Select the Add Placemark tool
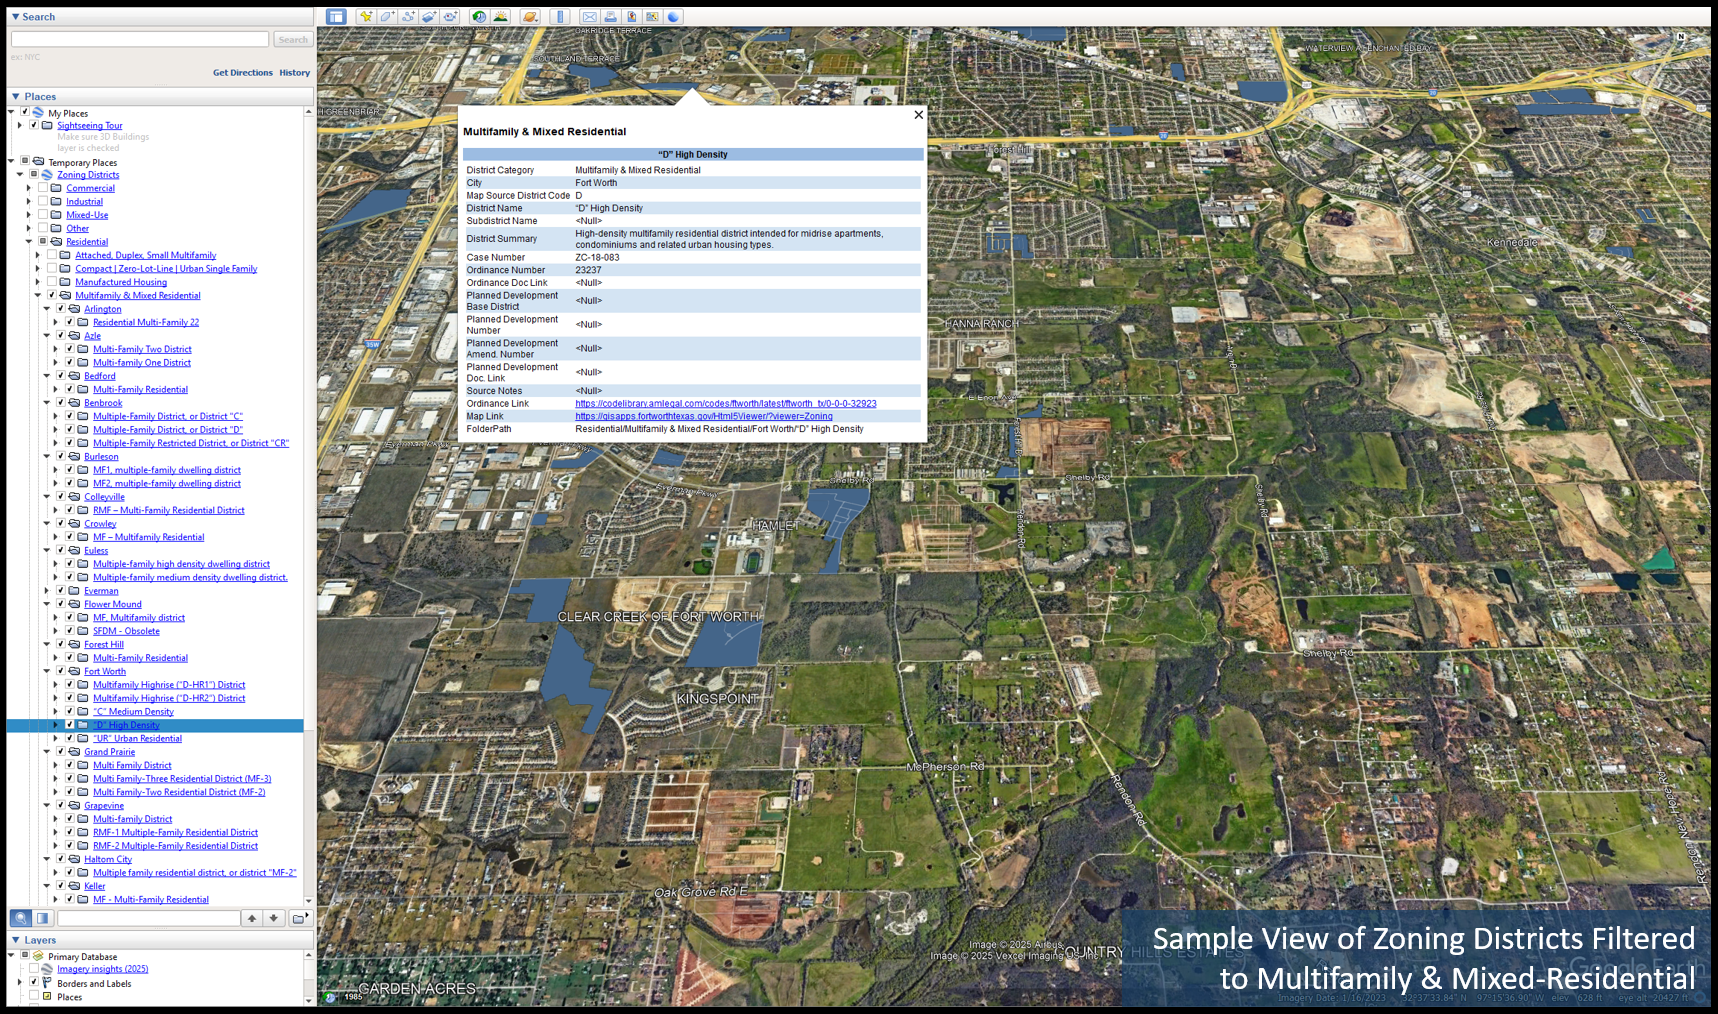The image size is (1718, 1014). point(366,17)
